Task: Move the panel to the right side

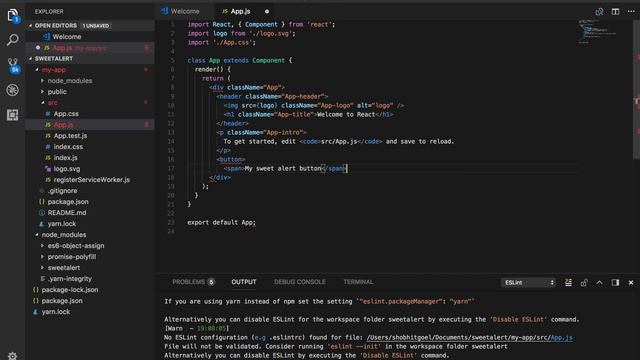Action: point(615,282)
